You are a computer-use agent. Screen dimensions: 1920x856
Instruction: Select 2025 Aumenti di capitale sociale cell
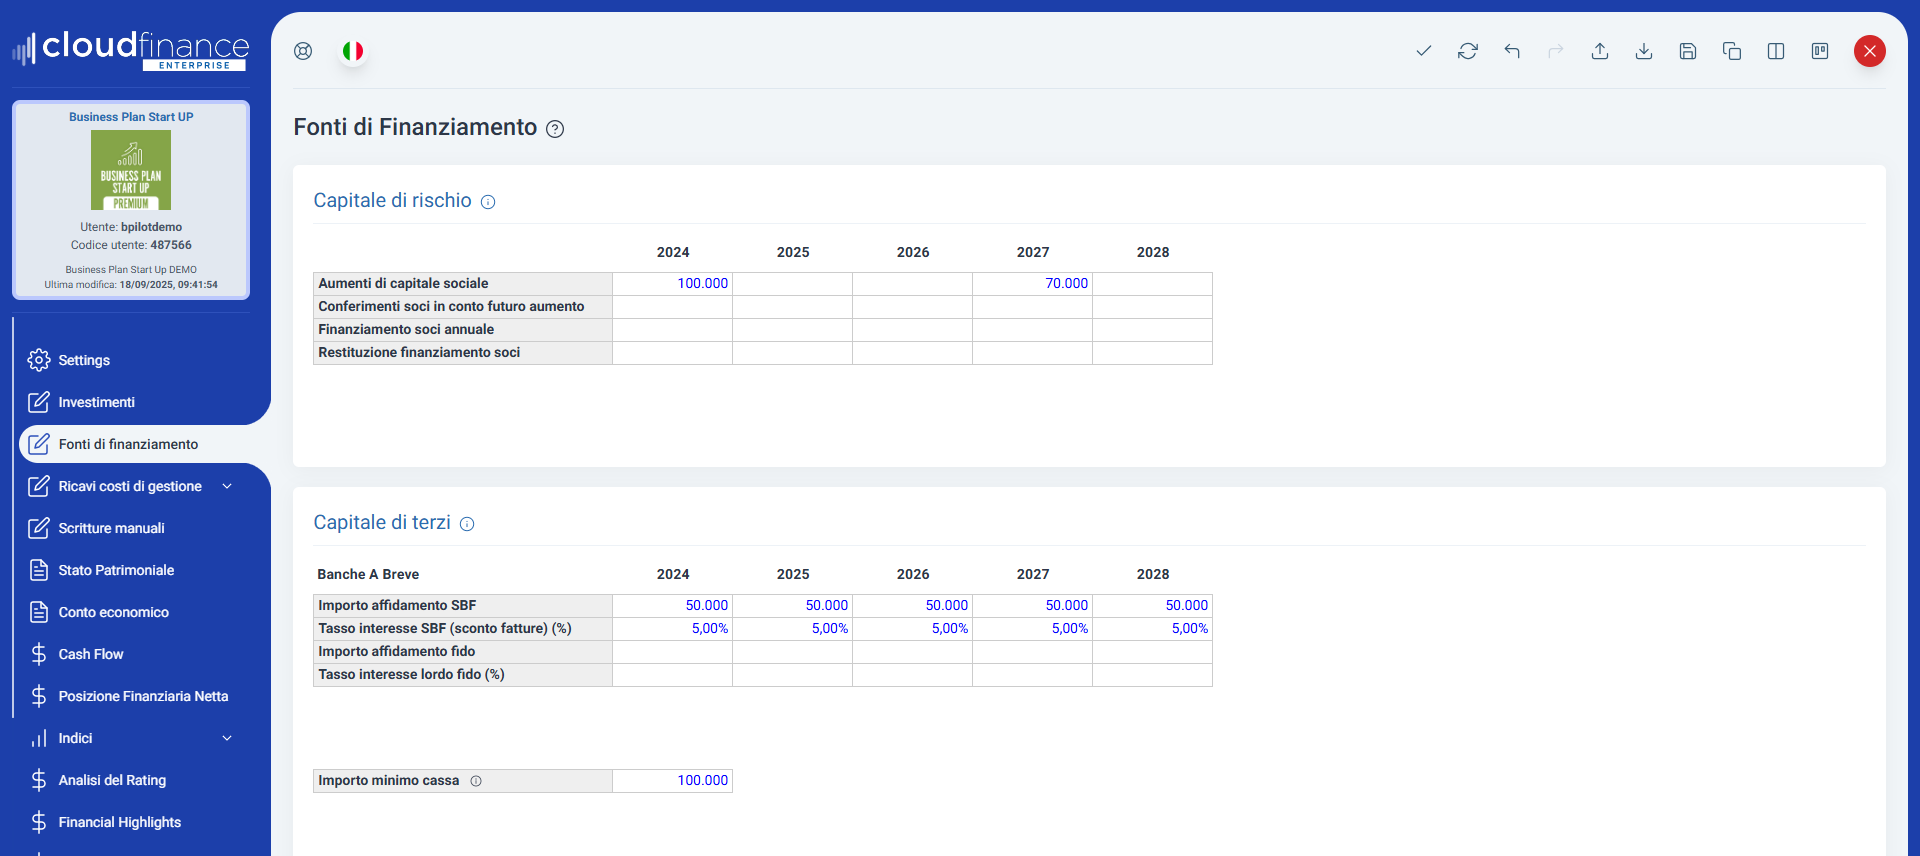792,284
